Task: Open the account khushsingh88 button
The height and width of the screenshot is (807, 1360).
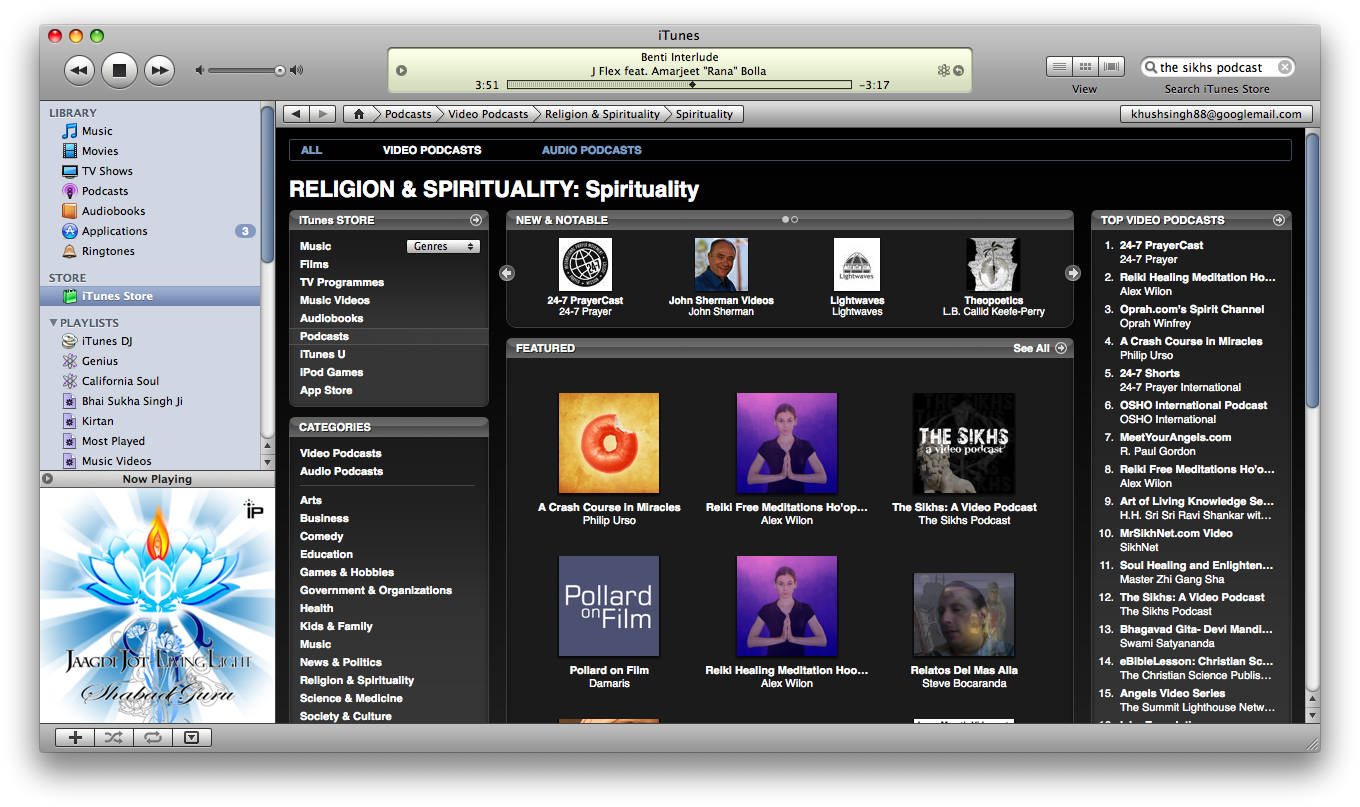Action: pos(1216,114)
